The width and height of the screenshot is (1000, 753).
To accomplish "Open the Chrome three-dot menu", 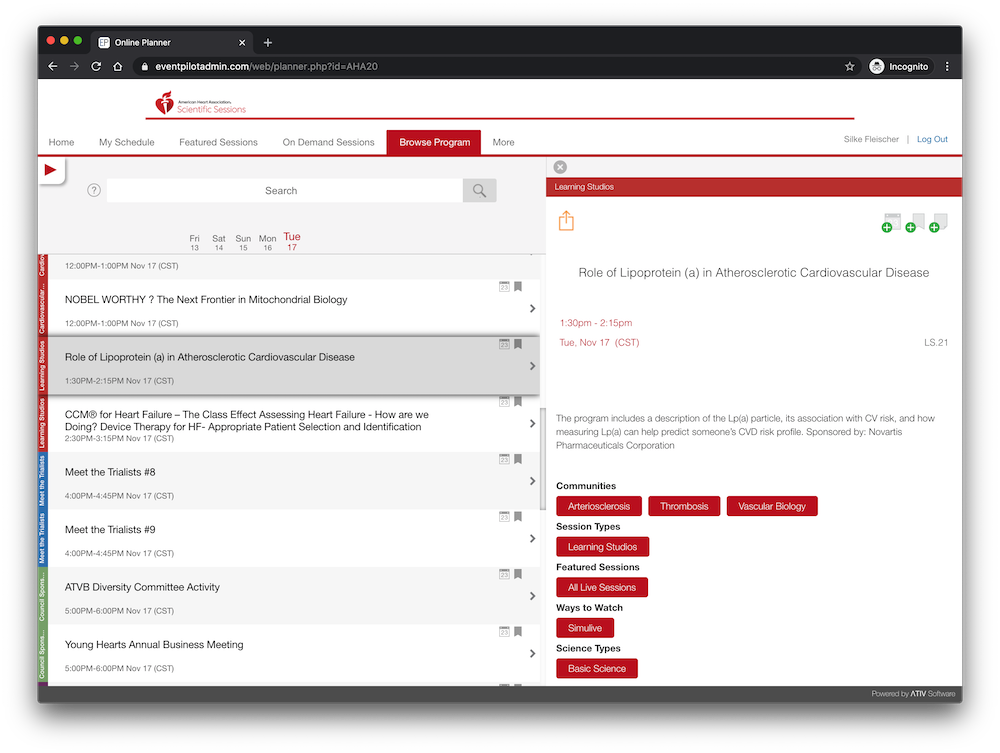I will pyautogui.click(x=947, y=66).
